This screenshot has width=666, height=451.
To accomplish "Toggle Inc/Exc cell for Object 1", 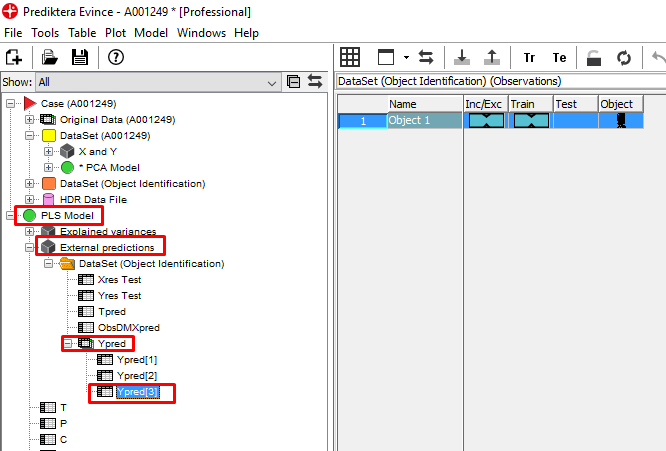I will pos(485,121).
